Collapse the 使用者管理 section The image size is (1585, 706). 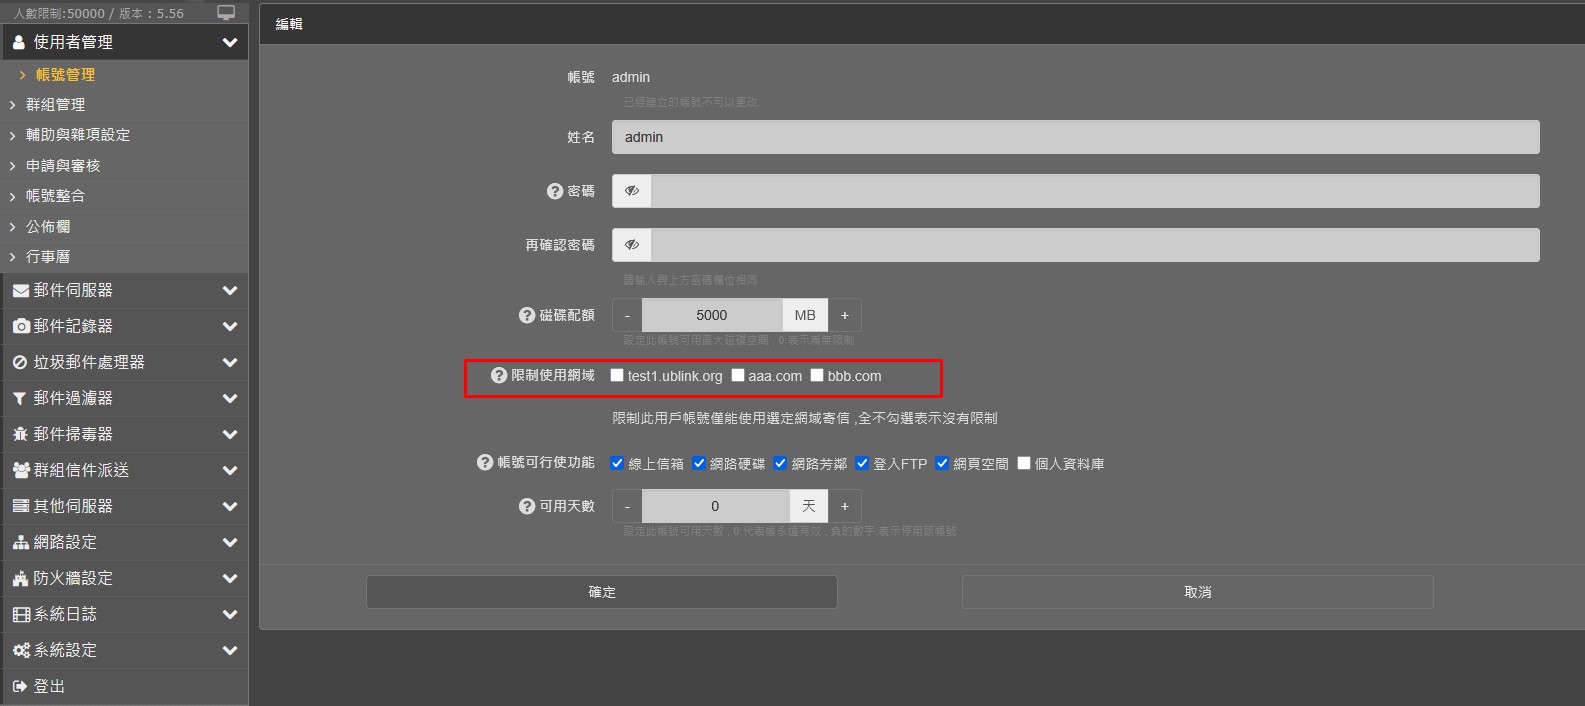point(230,42)
